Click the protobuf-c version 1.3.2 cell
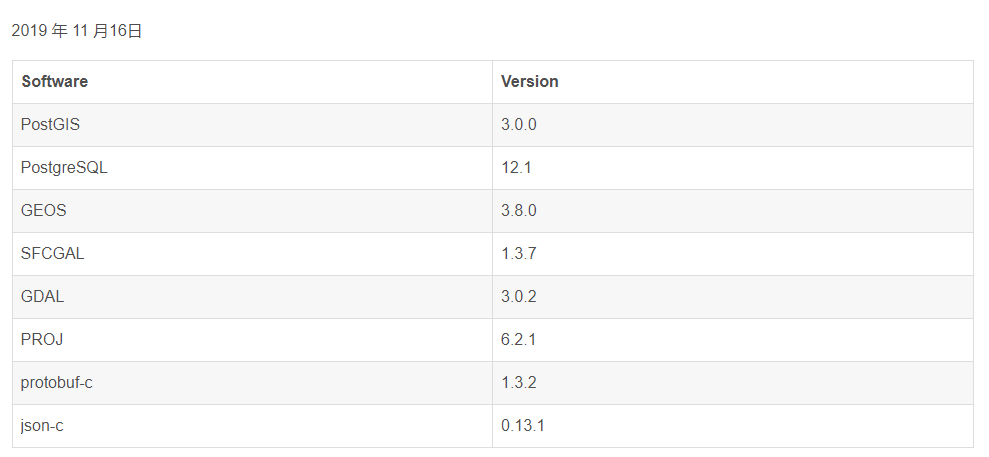This screenshot has height=457, width=989. pos(519,383)
